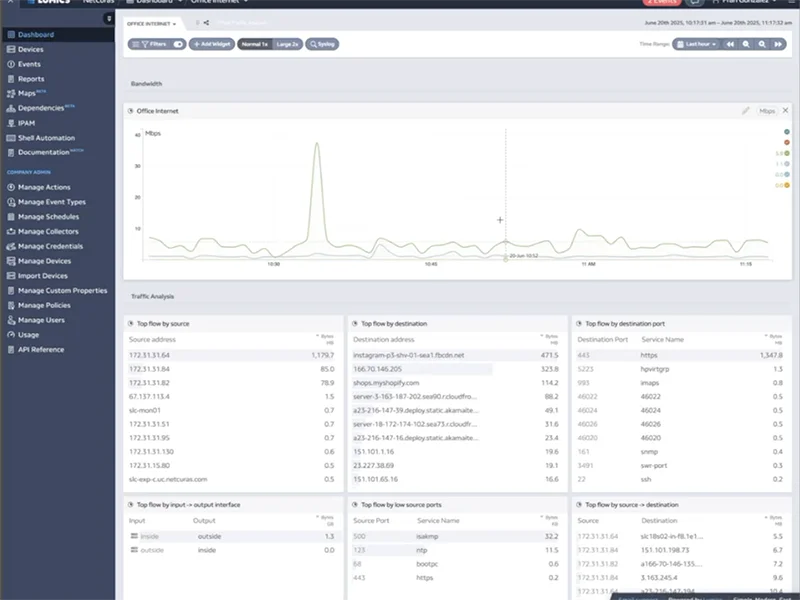Click the API Reference icon

tap(11, 350)
